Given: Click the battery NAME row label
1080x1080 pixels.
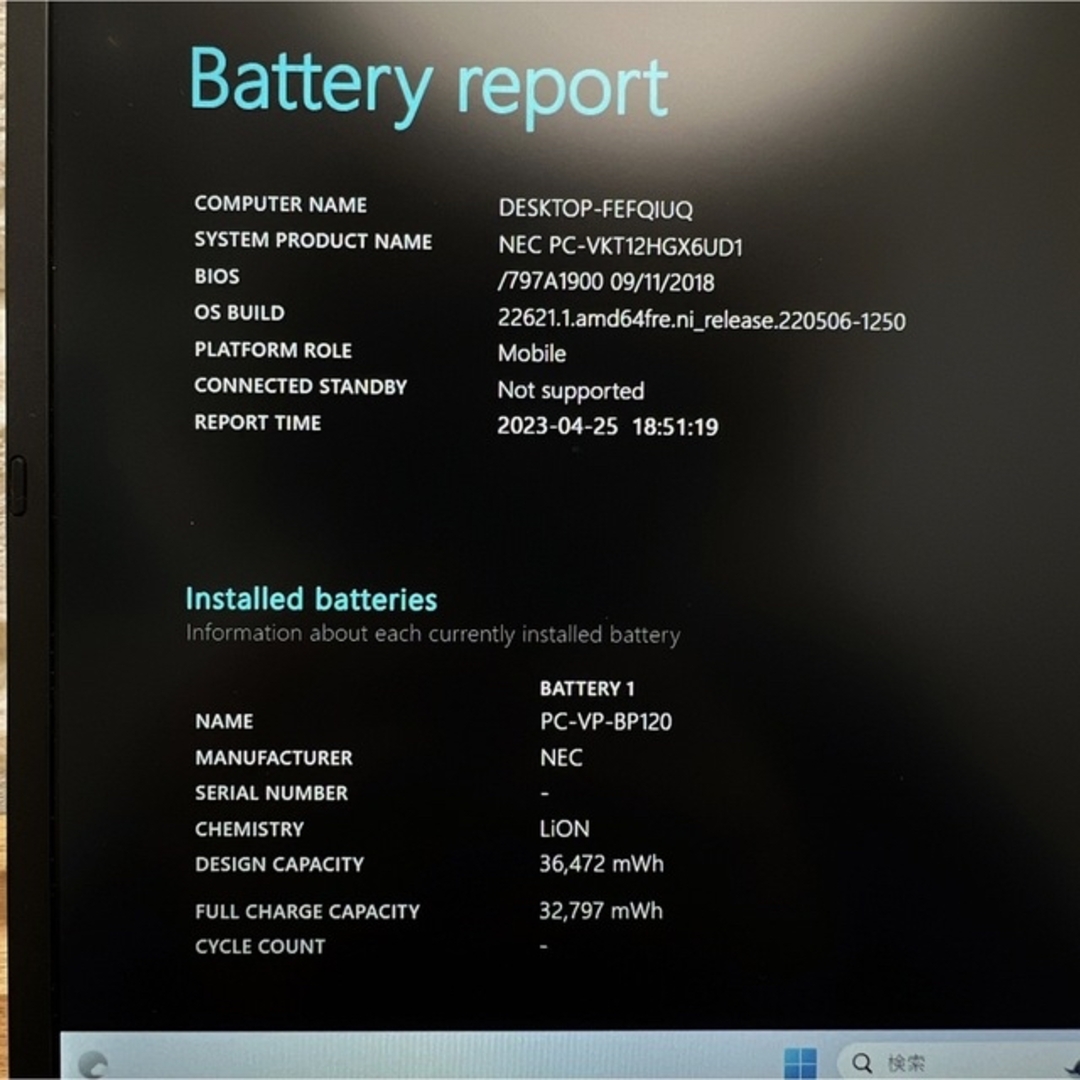Looking at the screenshot, I should pos(224,721).
